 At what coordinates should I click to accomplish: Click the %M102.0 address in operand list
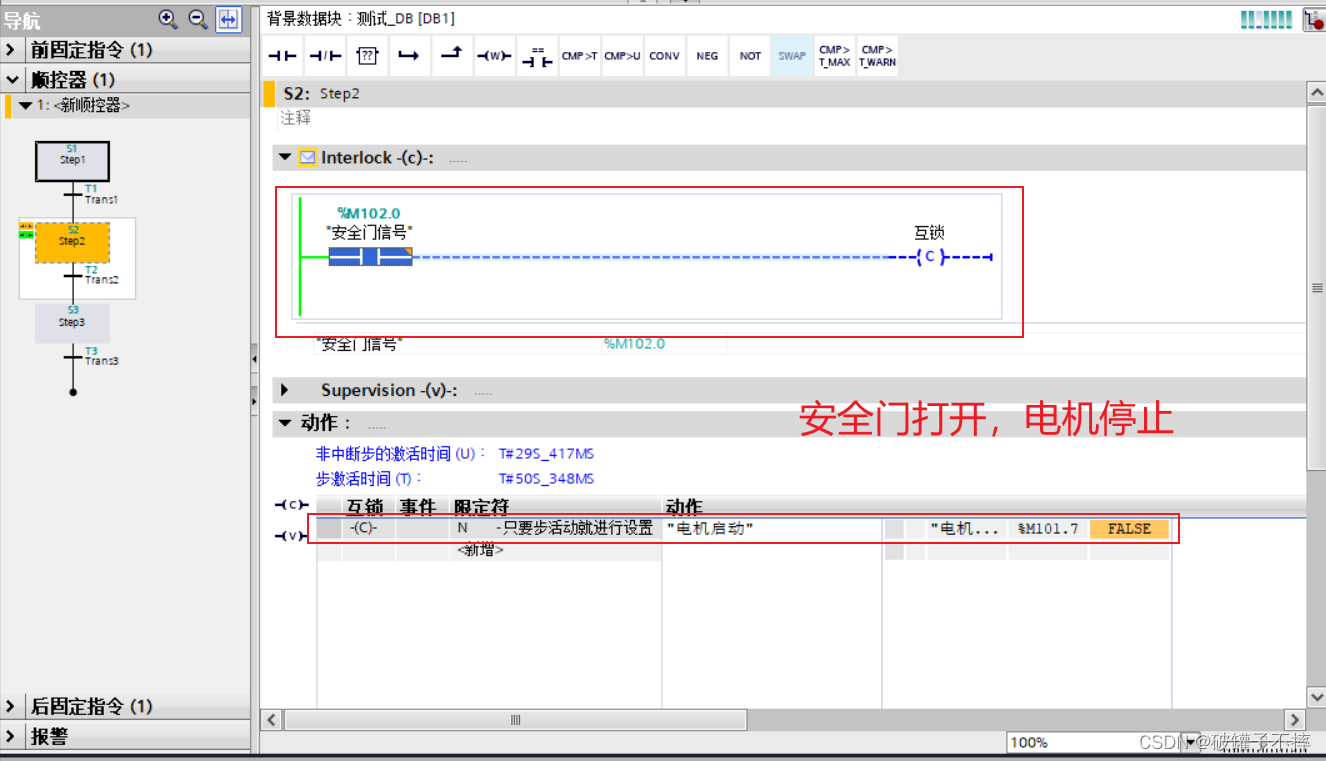pos(634,344)
